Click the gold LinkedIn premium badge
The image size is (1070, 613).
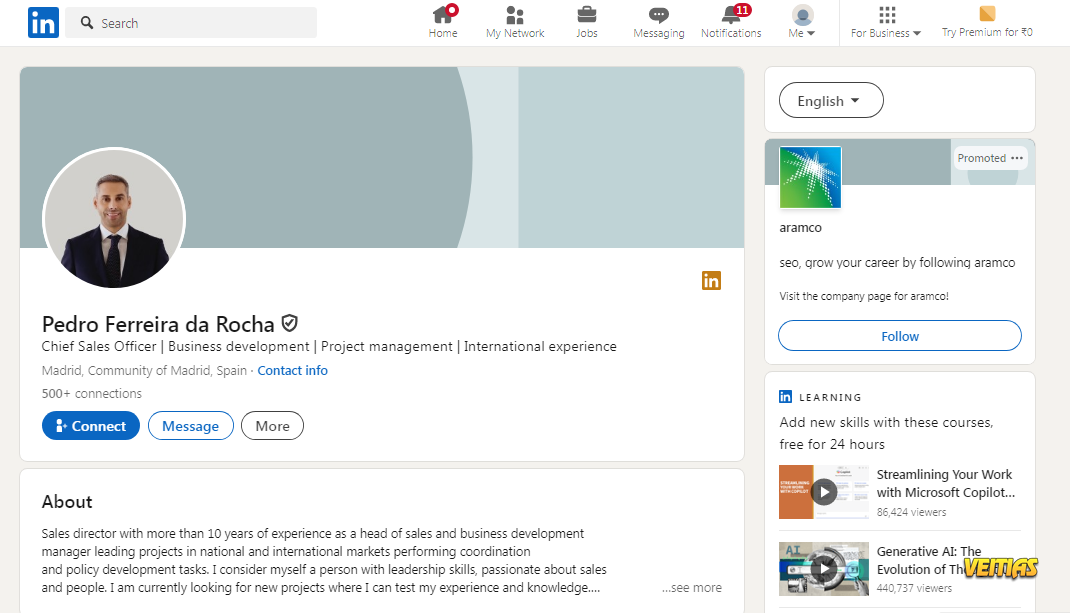pyautogui.click(x=711, y=281)
